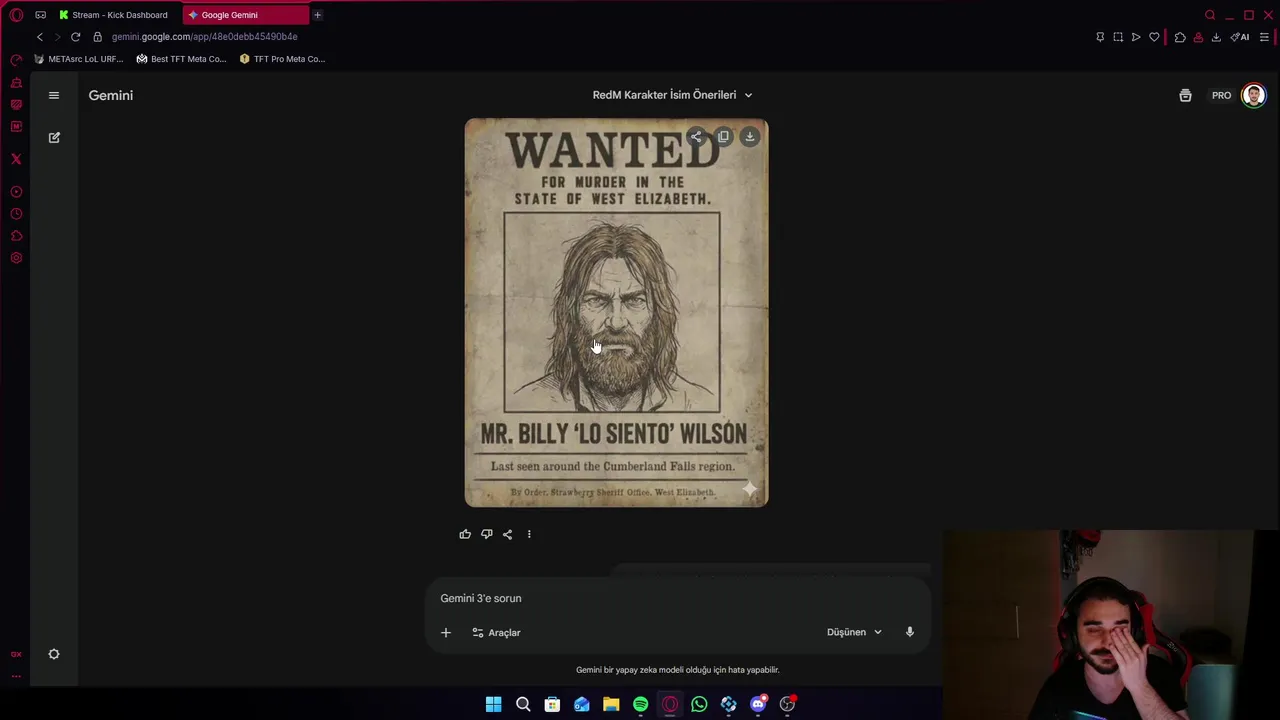Open Opera sidebar settings gear
This screenshot has width=1280, height=720.
click(x=16, y=258)
